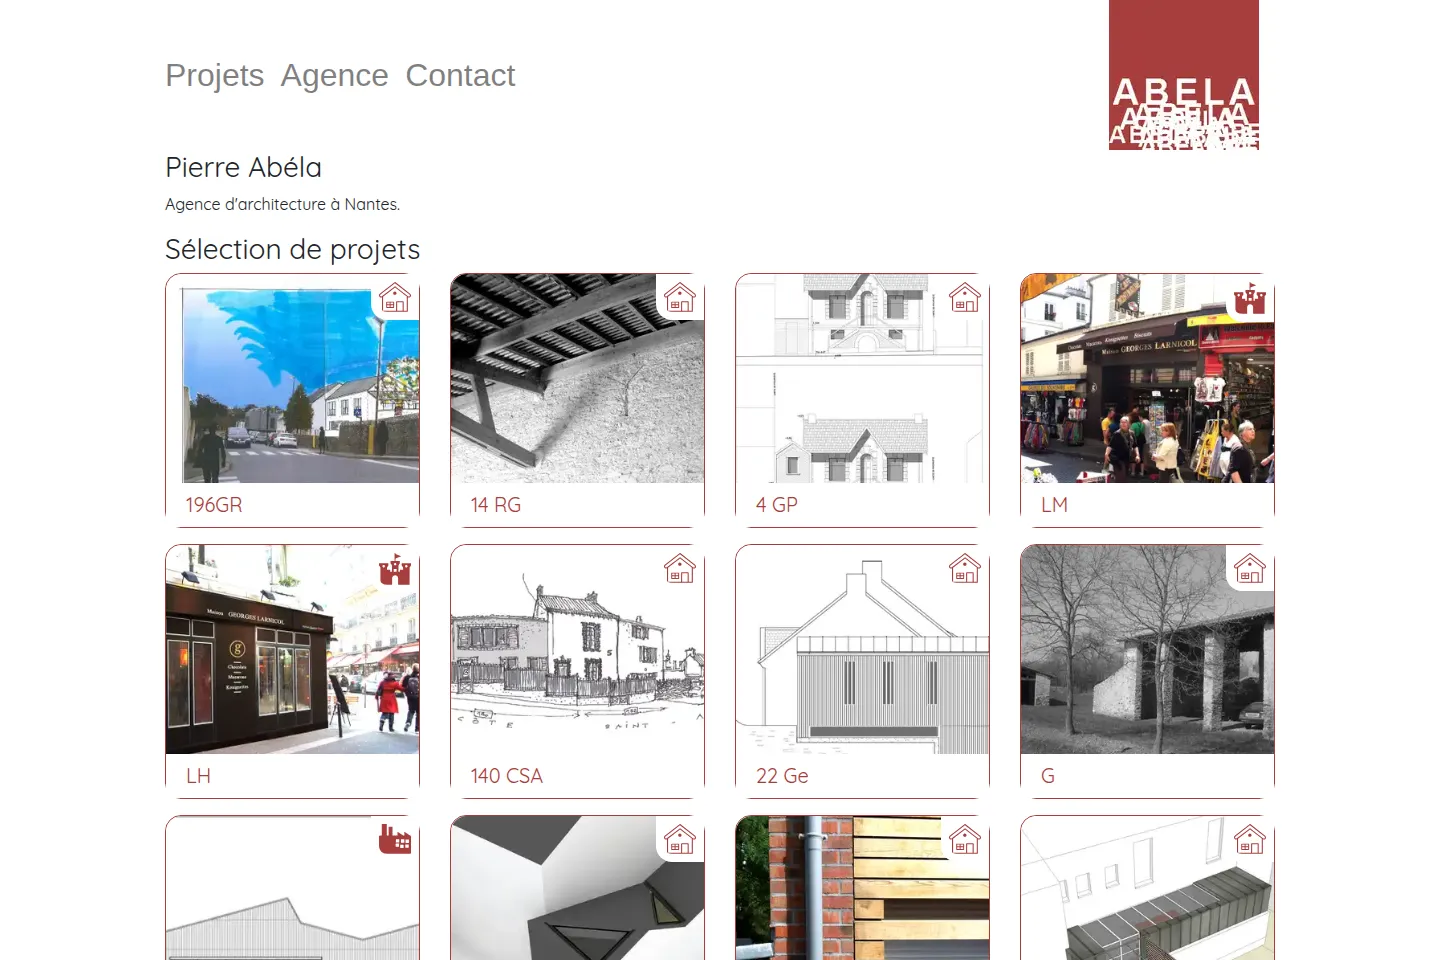The width and height of the screenshot is (1440, 960).
Task: Click the 22 Ge project title
Action: (x=782, y=776)
